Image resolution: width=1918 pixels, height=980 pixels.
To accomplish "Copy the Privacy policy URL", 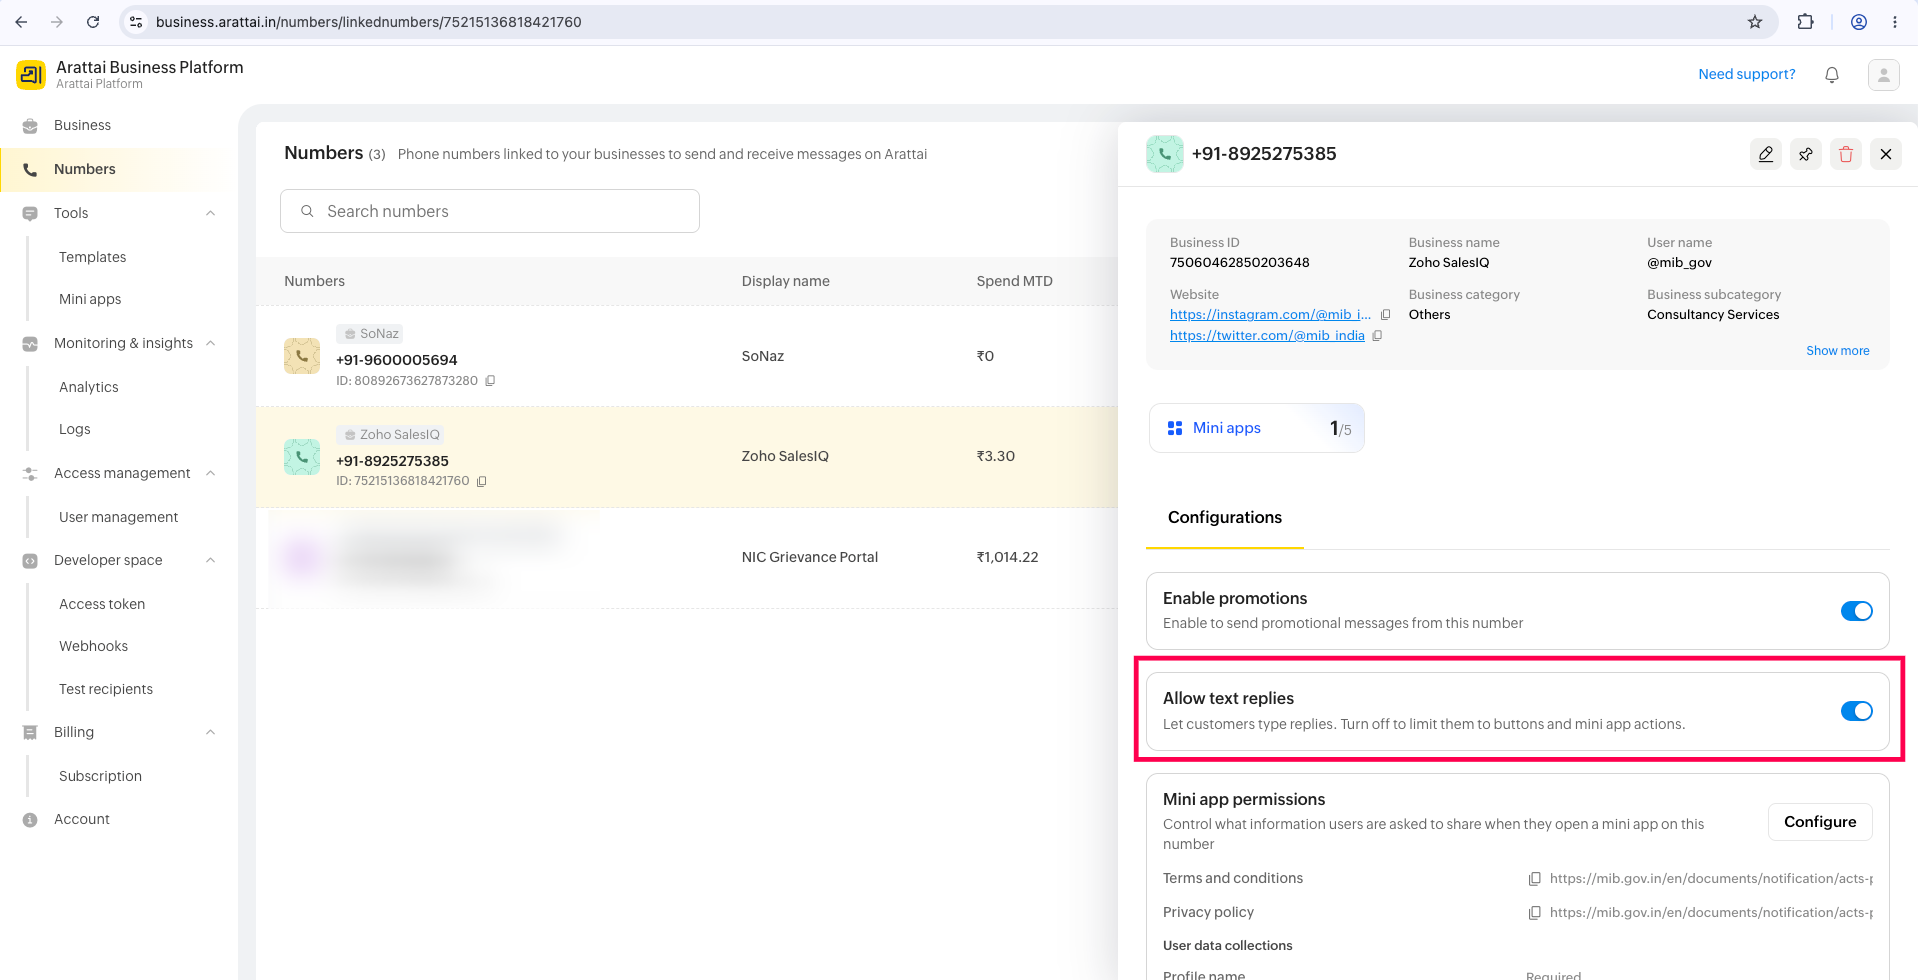I will point(1534,913).
